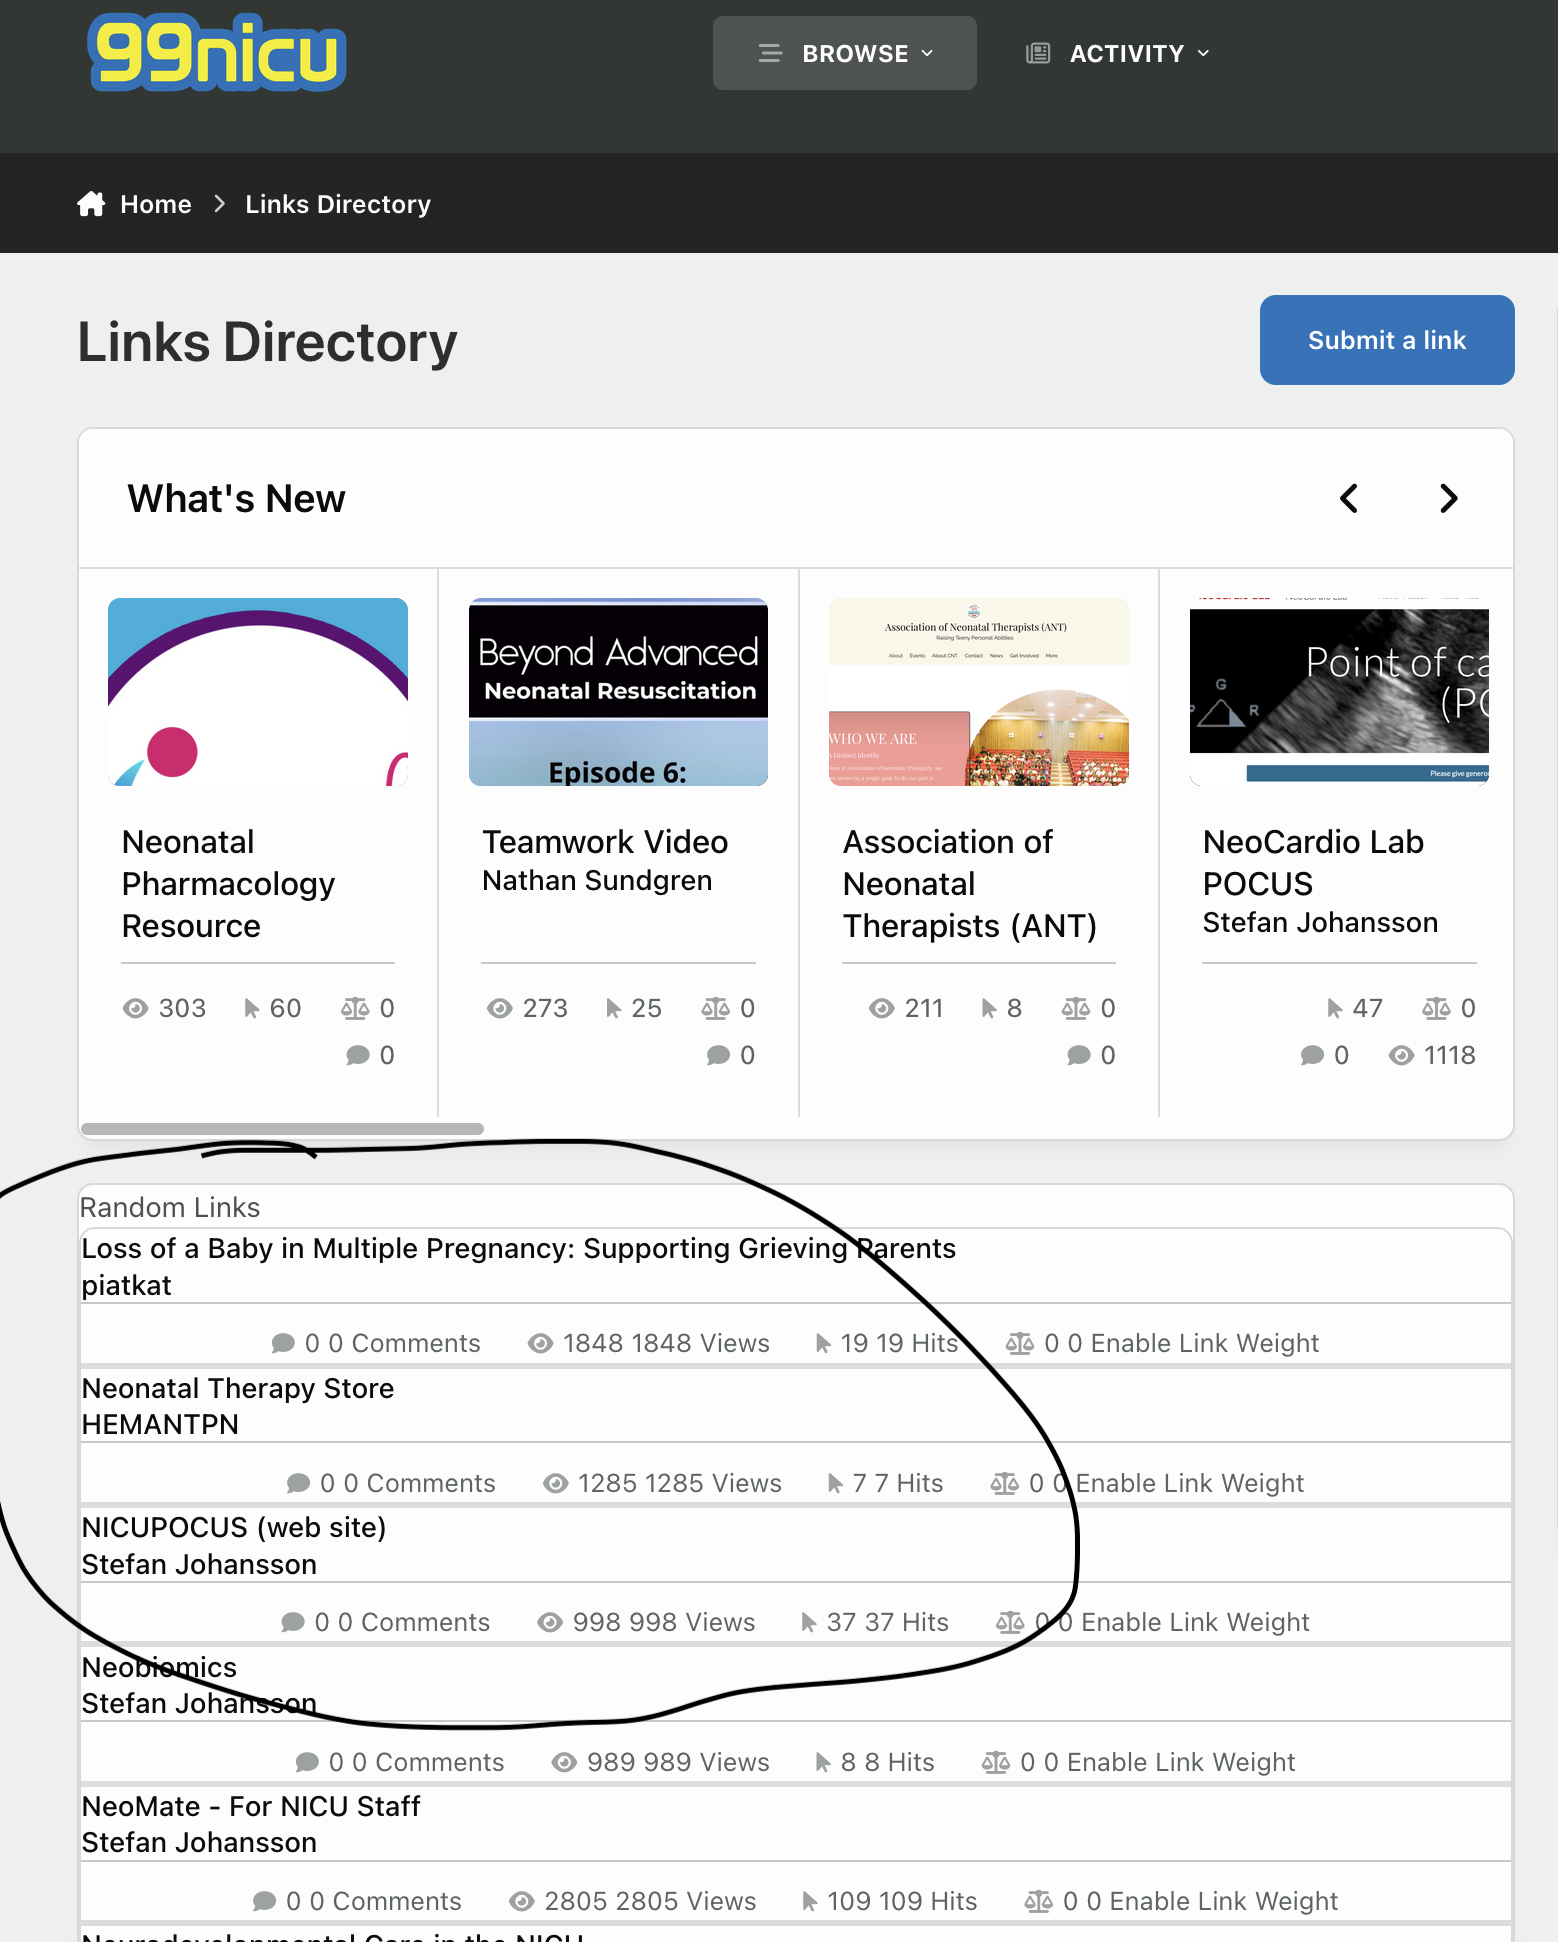Screen dimensions: 1558x1942
Task: Click Links Directory breadcrumb
Action: tap(338, 204)
